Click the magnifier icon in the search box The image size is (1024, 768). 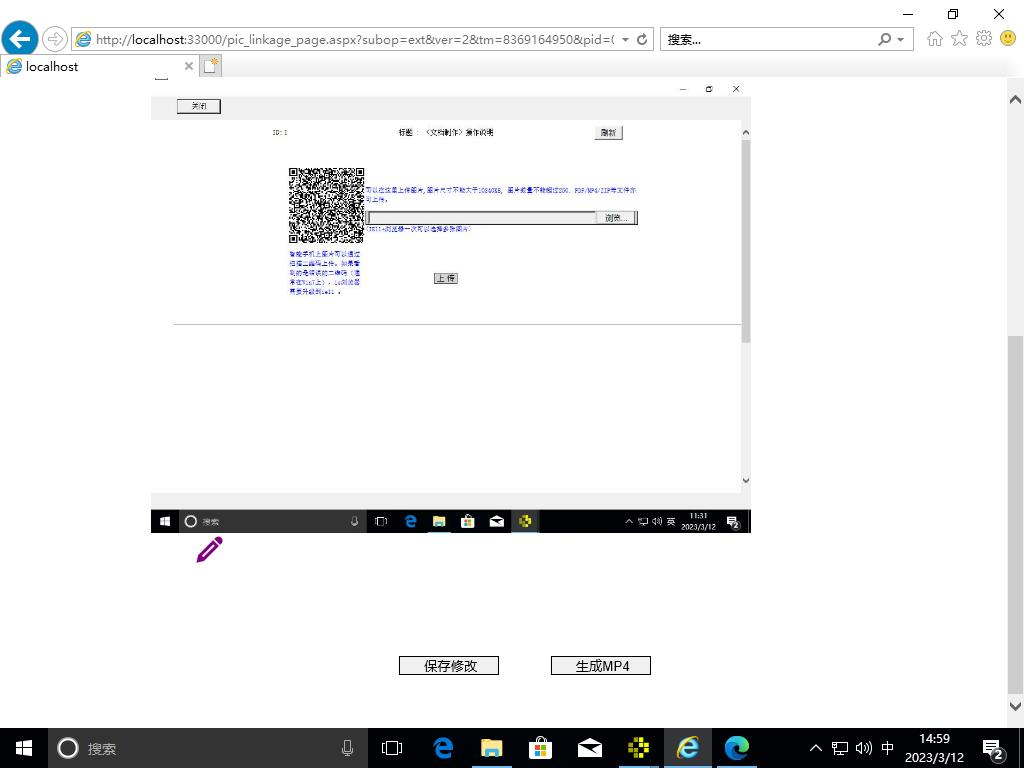tap(884, 40)
